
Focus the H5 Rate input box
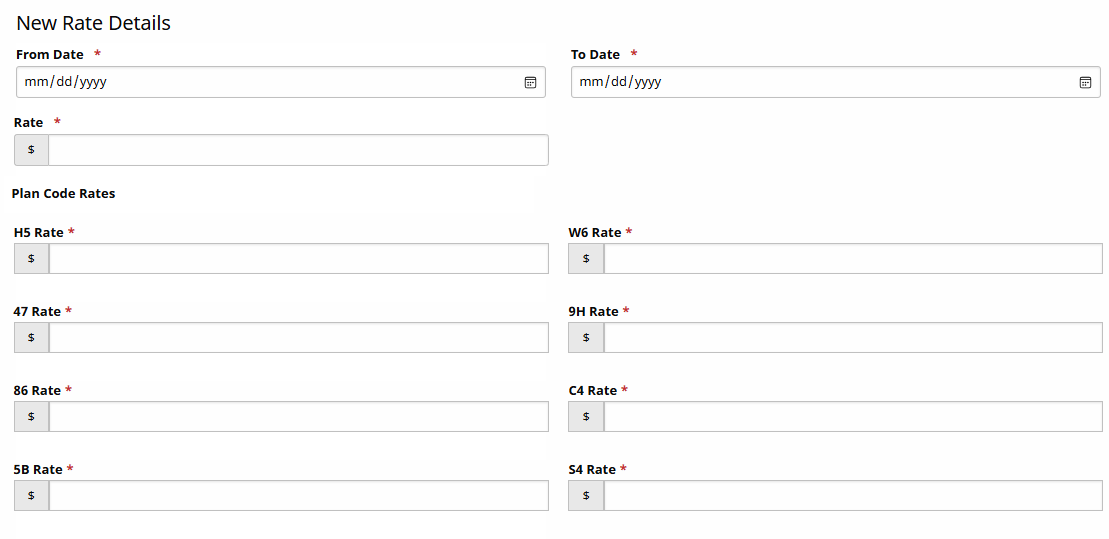coord(298,258)
